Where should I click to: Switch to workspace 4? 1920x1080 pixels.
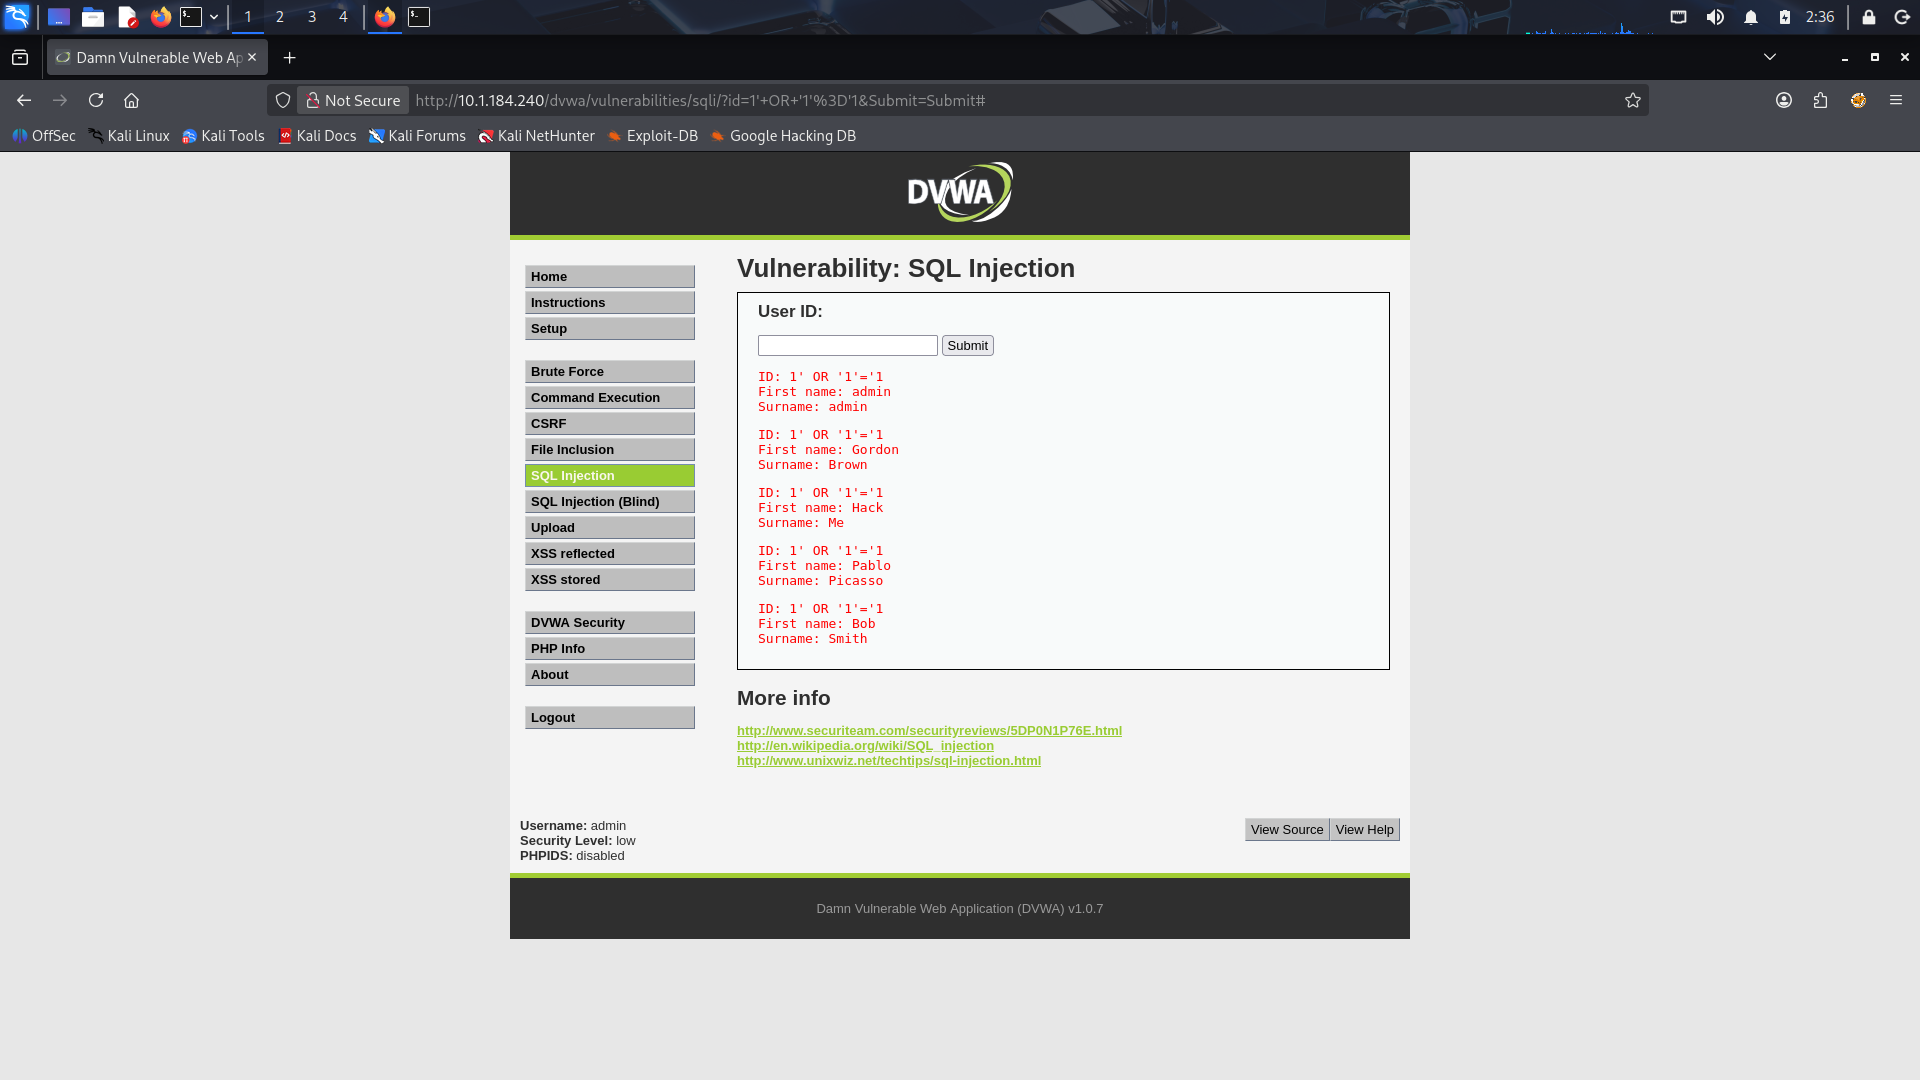pos(343,17)
